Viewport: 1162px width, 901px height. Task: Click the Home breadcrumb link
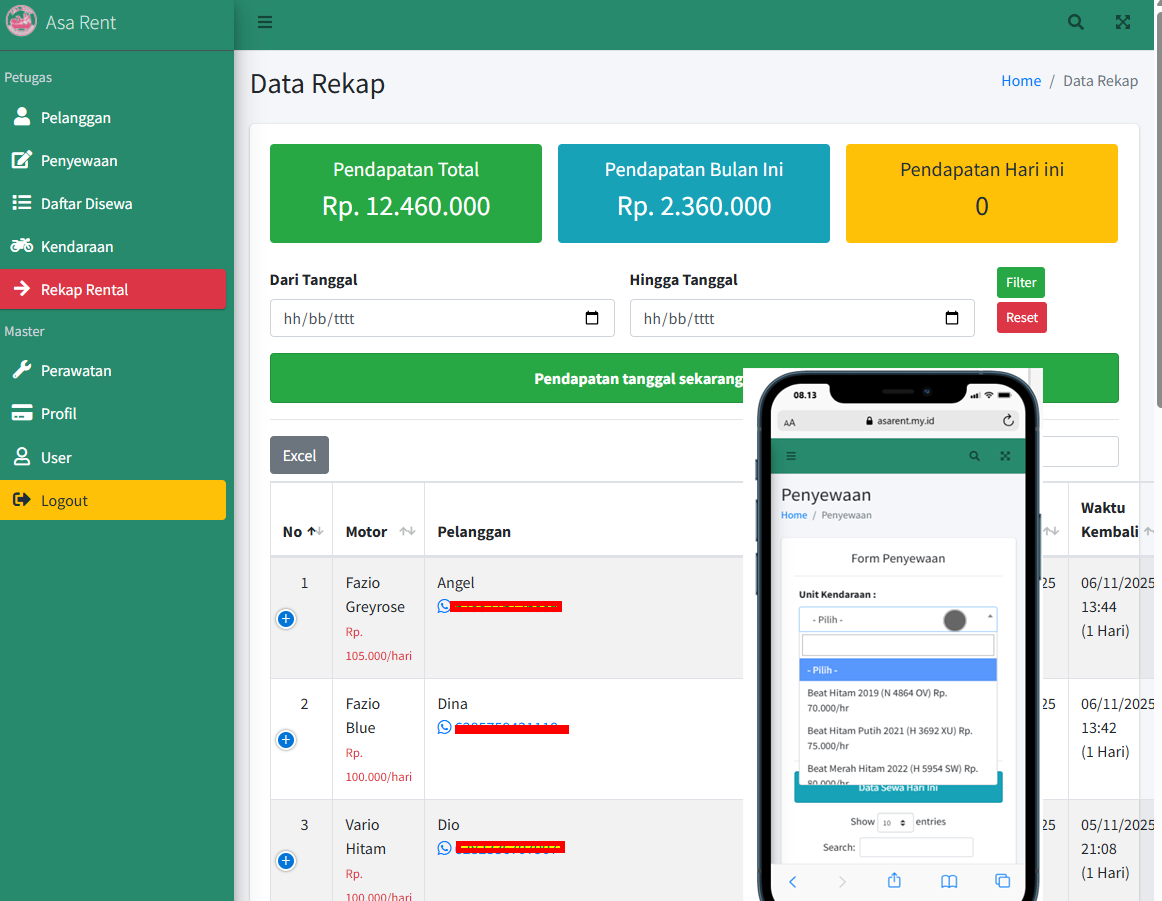(1021, 80)
